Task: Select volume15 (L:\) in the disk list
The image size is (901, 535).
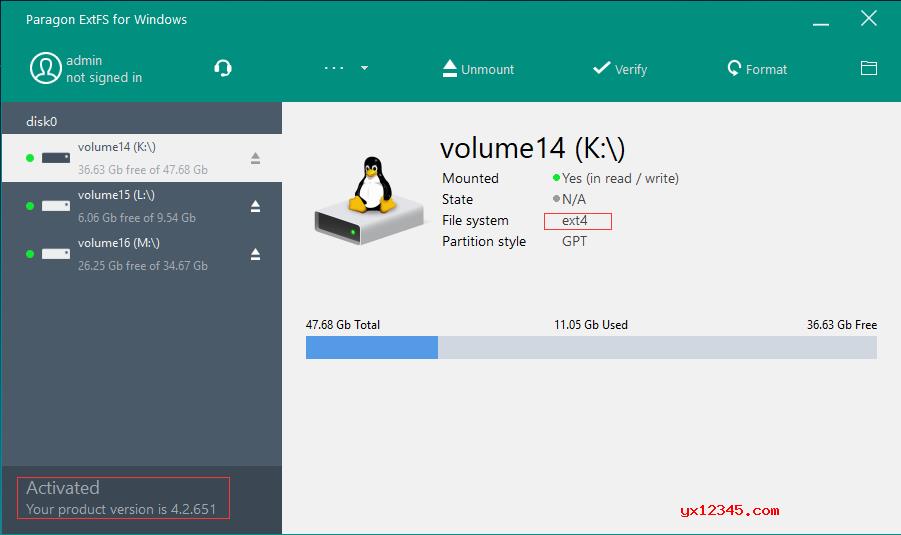Action: point(142,206)
